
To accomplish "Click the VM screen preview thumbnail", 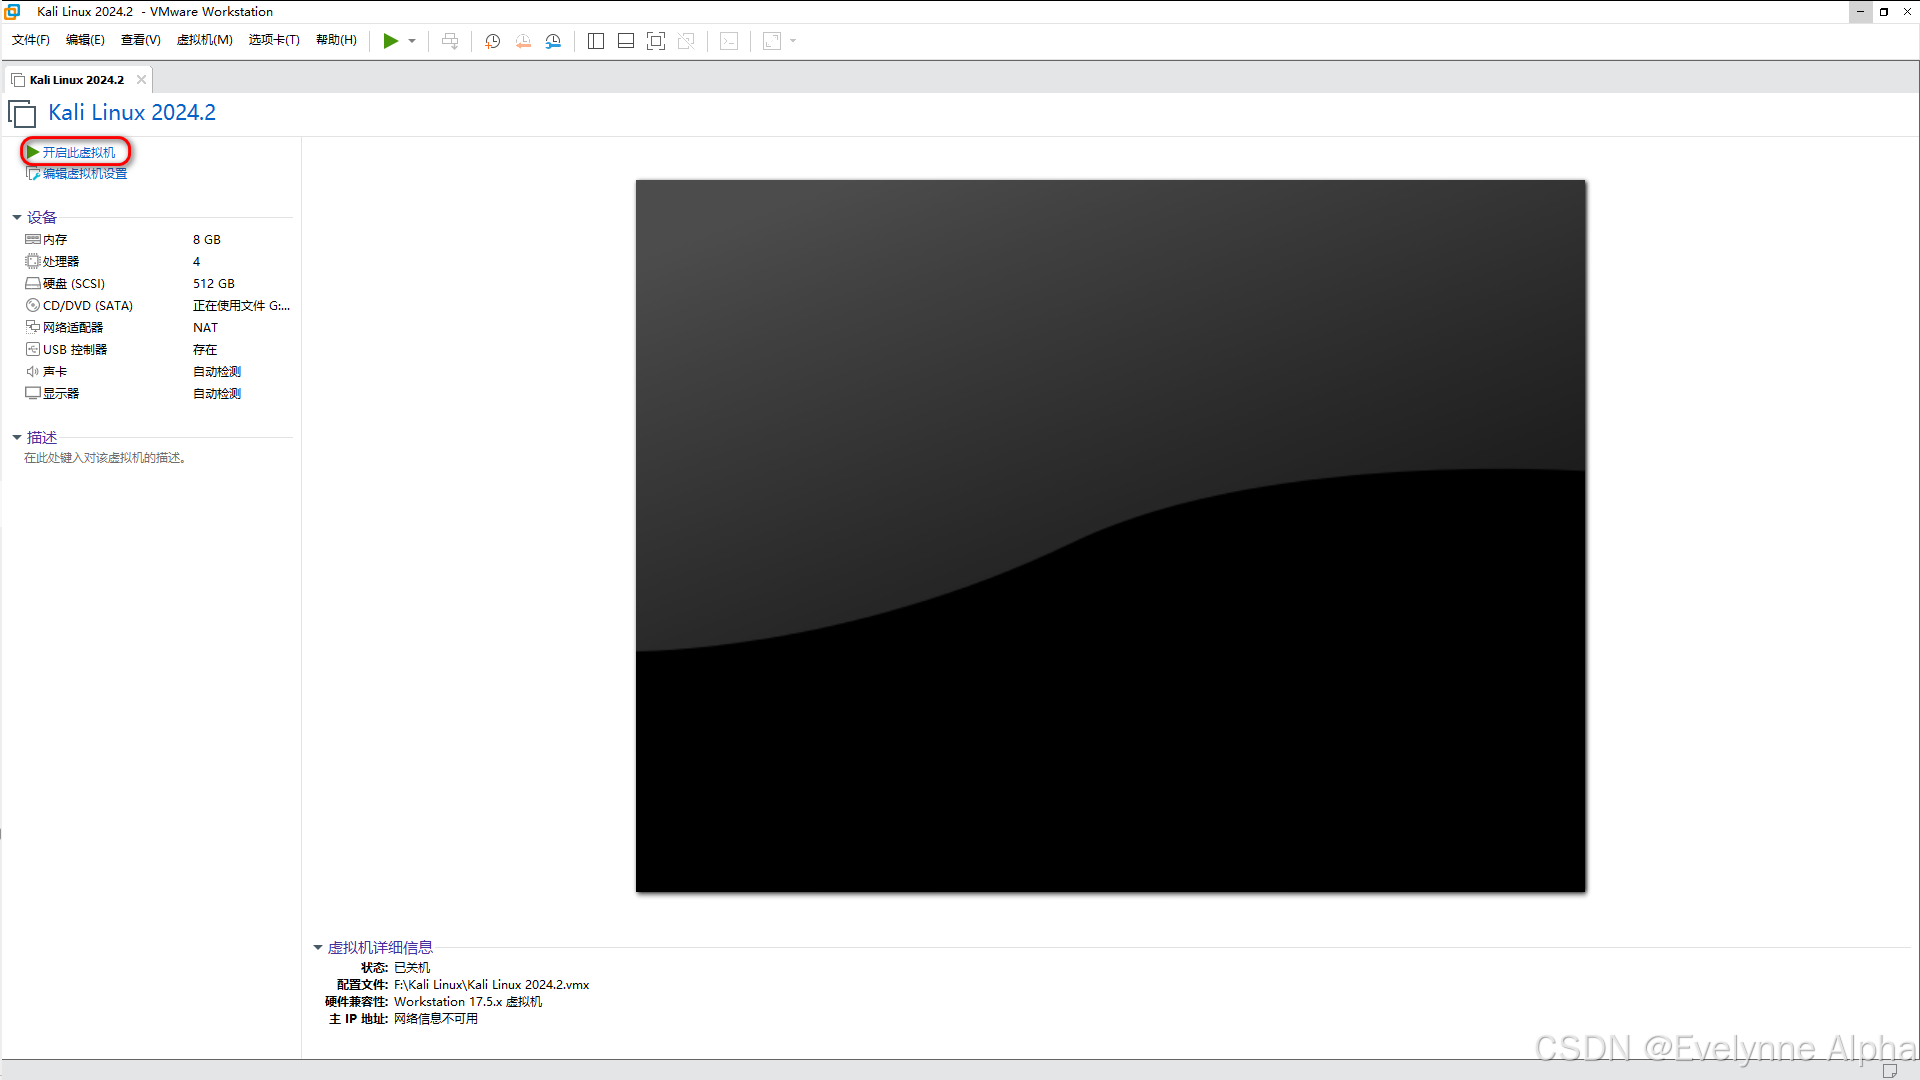I will pos(1111,536).
